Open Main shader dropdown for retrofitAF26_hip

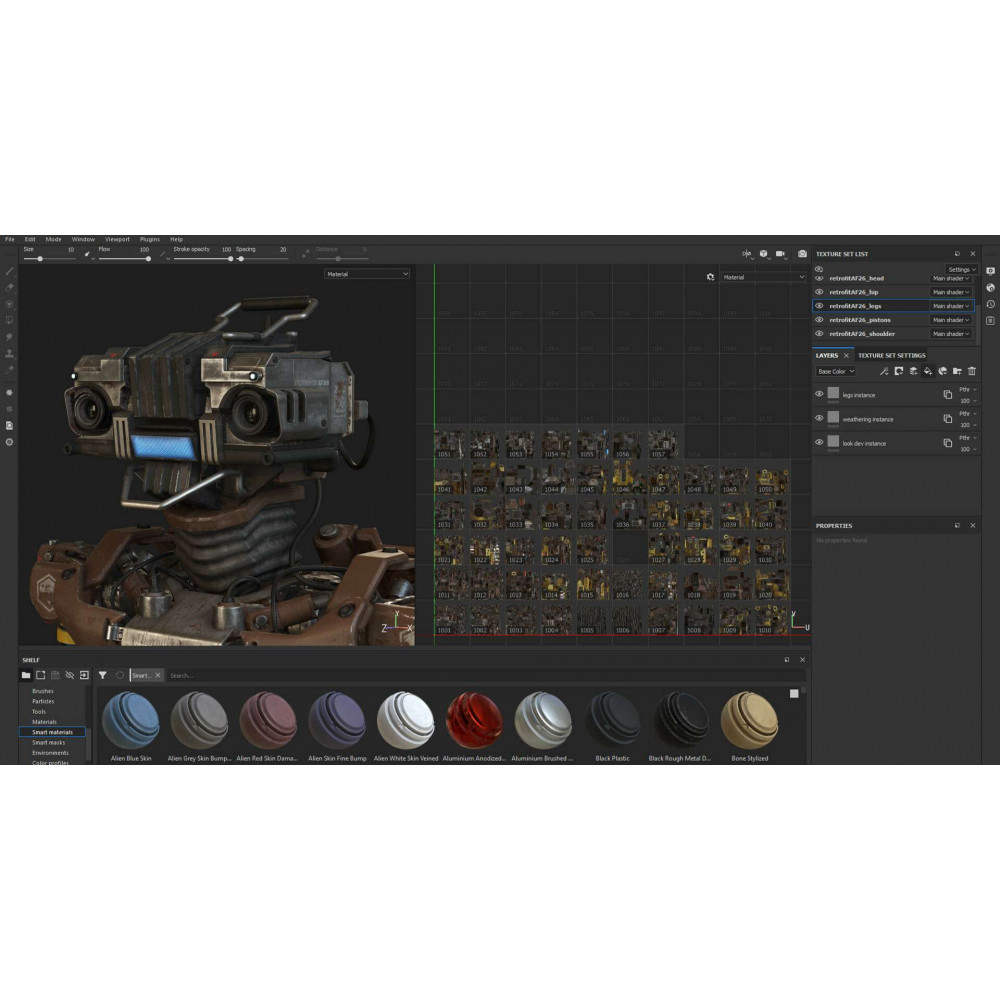tap(951, 292)
